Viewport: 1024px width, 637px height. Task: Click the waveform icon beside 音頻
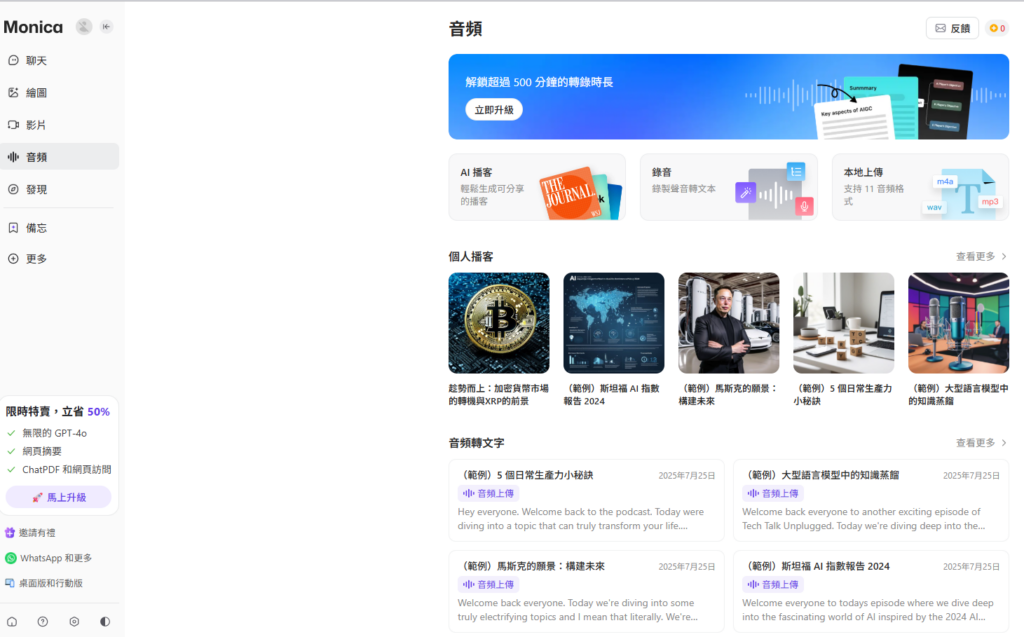point(13,157)
